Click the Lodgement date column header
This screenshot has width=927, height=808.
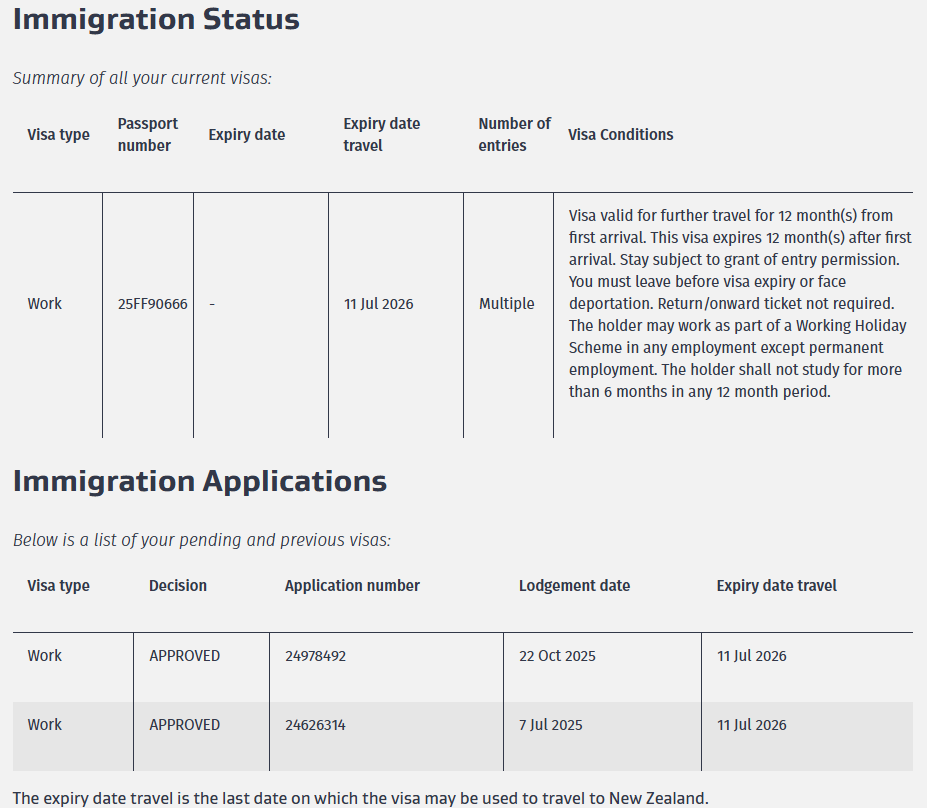pyautogui.click(x=574, y=586)
